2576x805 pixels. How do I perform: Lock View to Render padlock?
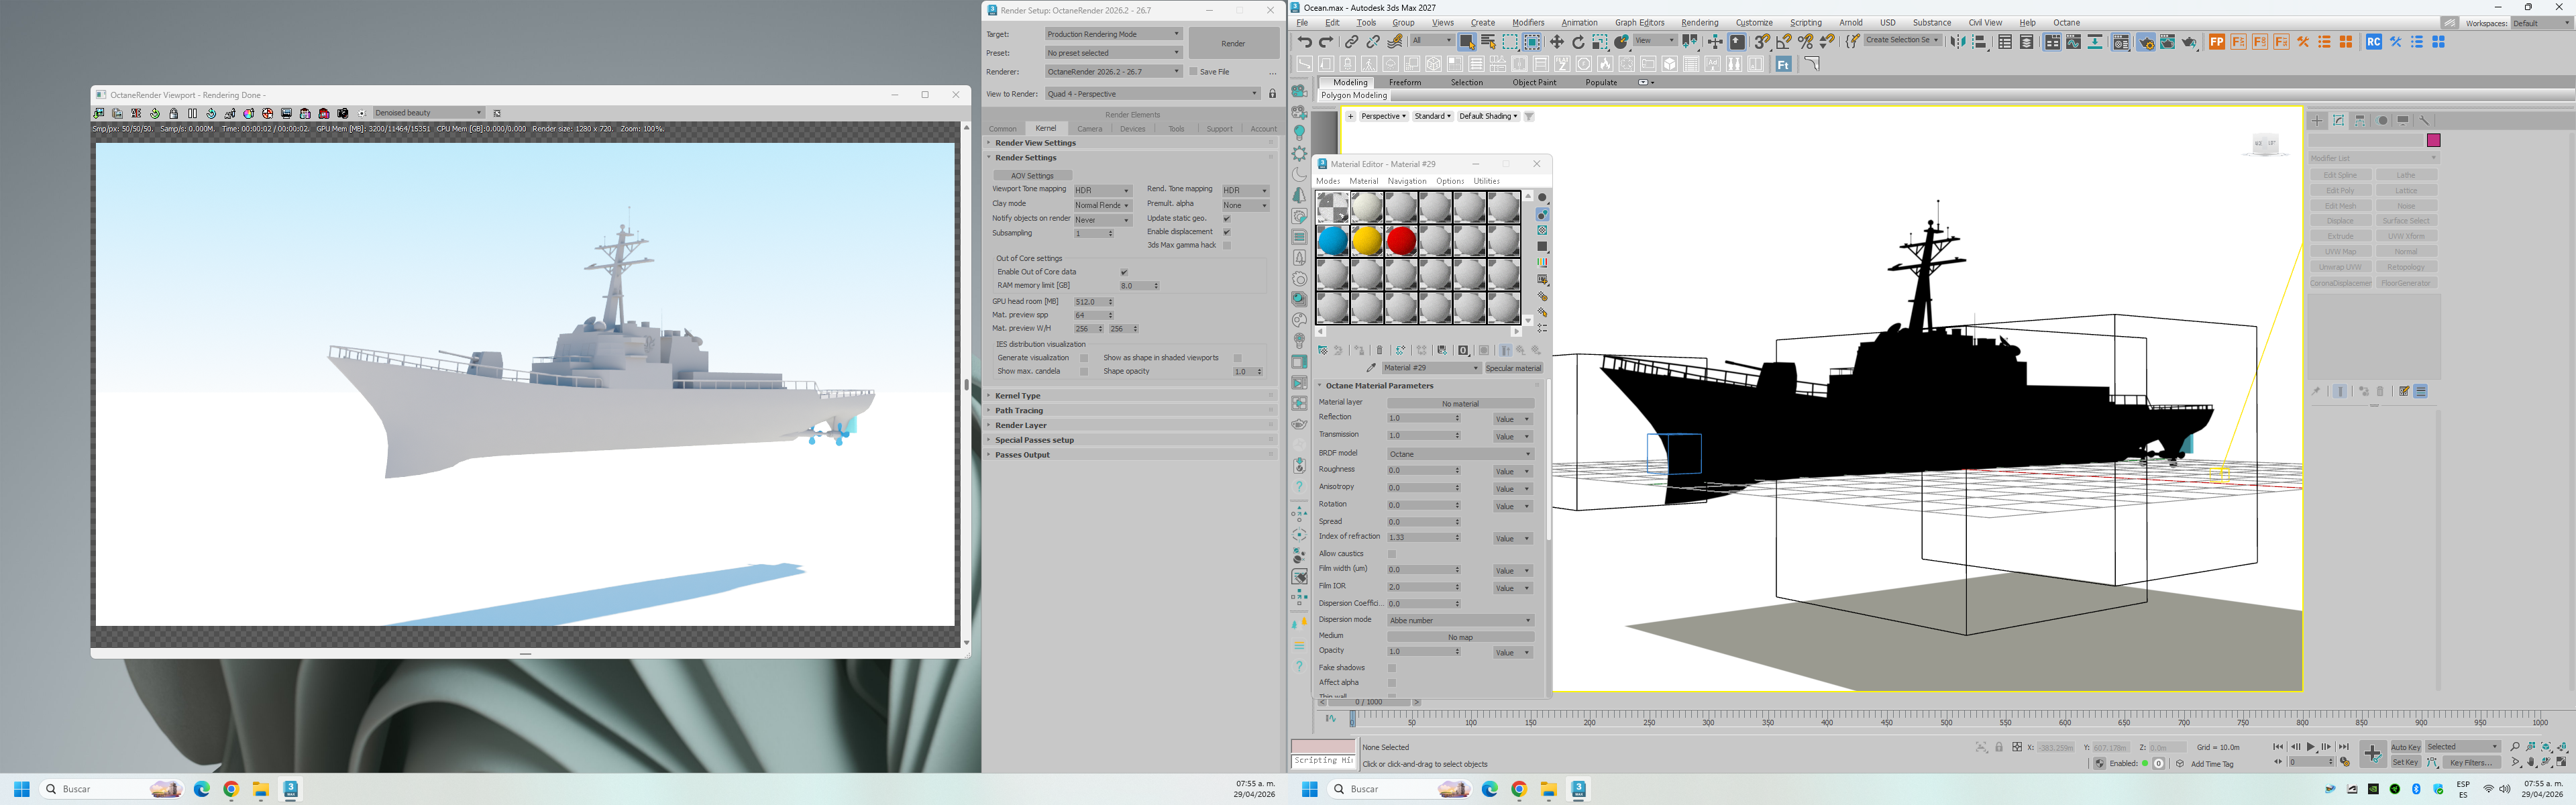point(1273,94)
